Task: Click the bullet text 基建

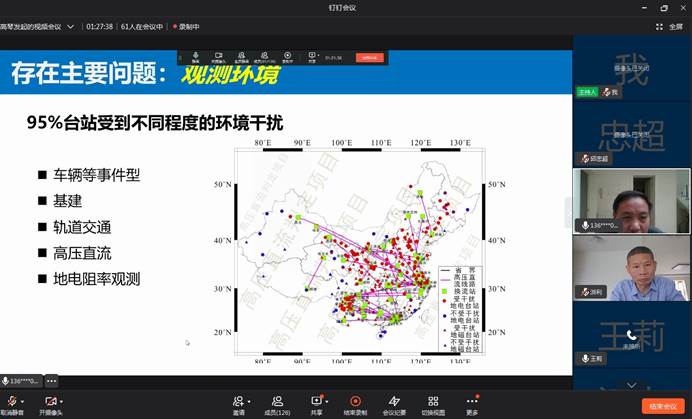Action: [68, 201]
